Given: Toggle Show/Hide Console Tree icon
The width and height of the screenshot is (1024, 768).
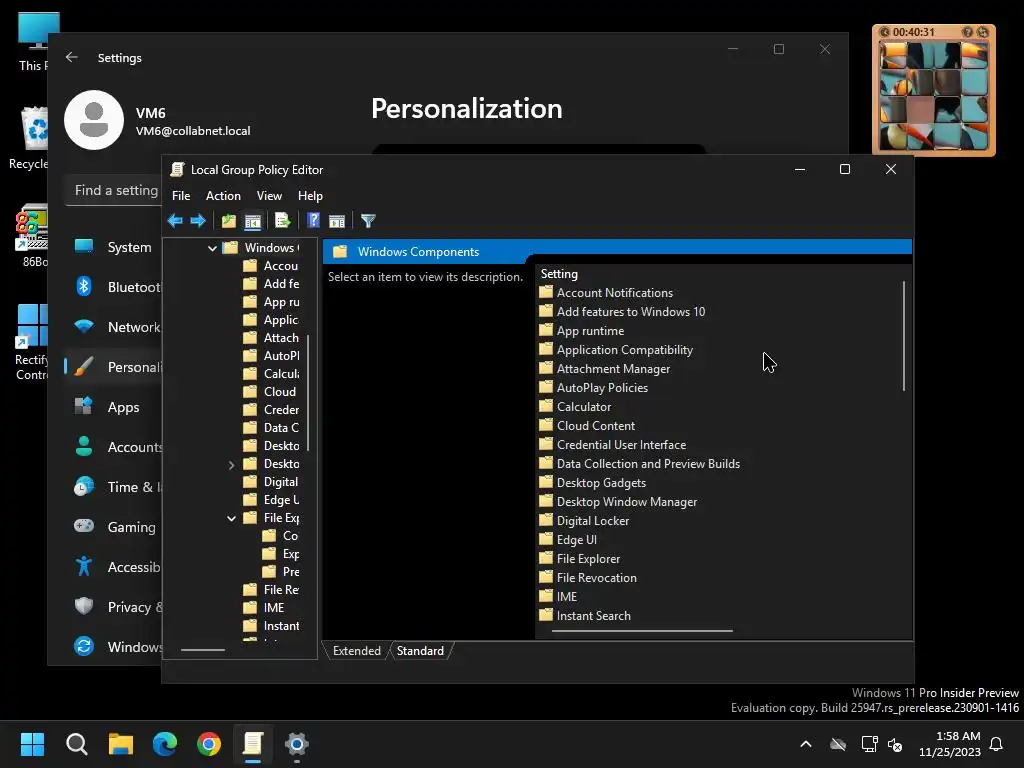Looking at the screenshot, I should pyautogui.click(x=253, y=221).
